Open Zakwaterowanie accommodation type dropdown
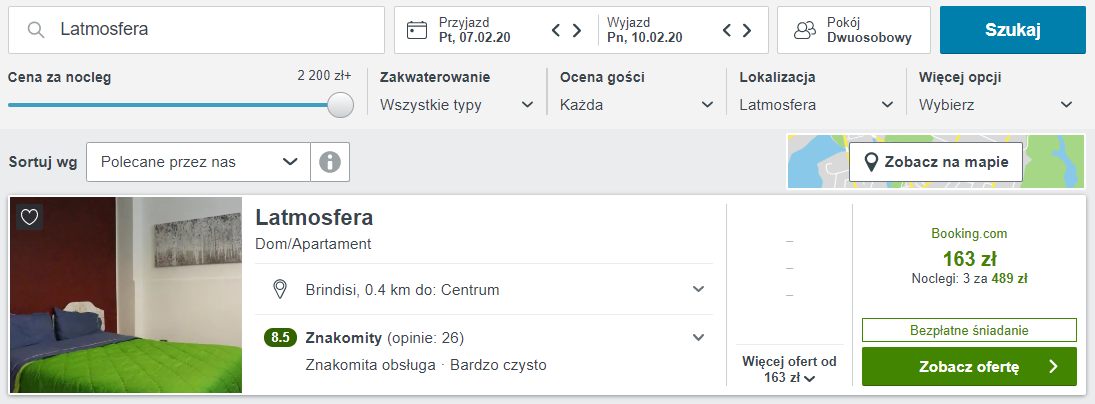Screen dimensions: 1095x404 457,104
